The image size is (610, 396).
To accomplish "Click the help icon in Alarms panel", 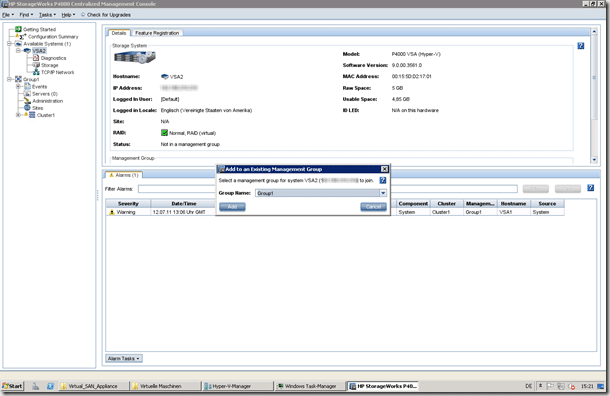I will (591, 188).
